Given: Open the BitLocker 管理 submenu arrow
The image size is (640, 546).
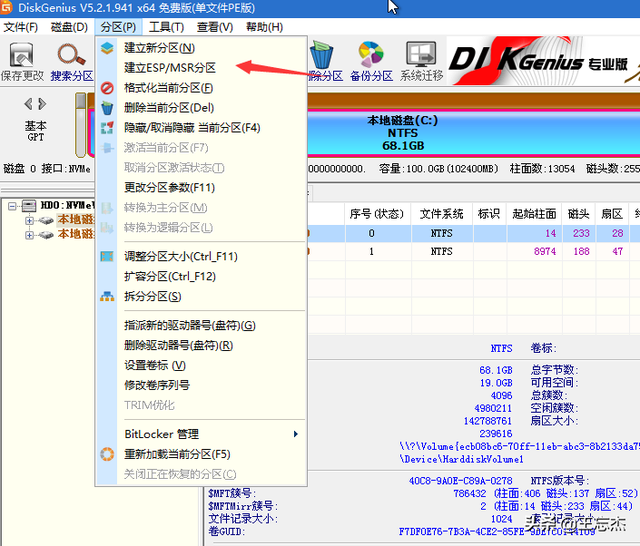Looking at the screenshot, I should coord(296,434).
